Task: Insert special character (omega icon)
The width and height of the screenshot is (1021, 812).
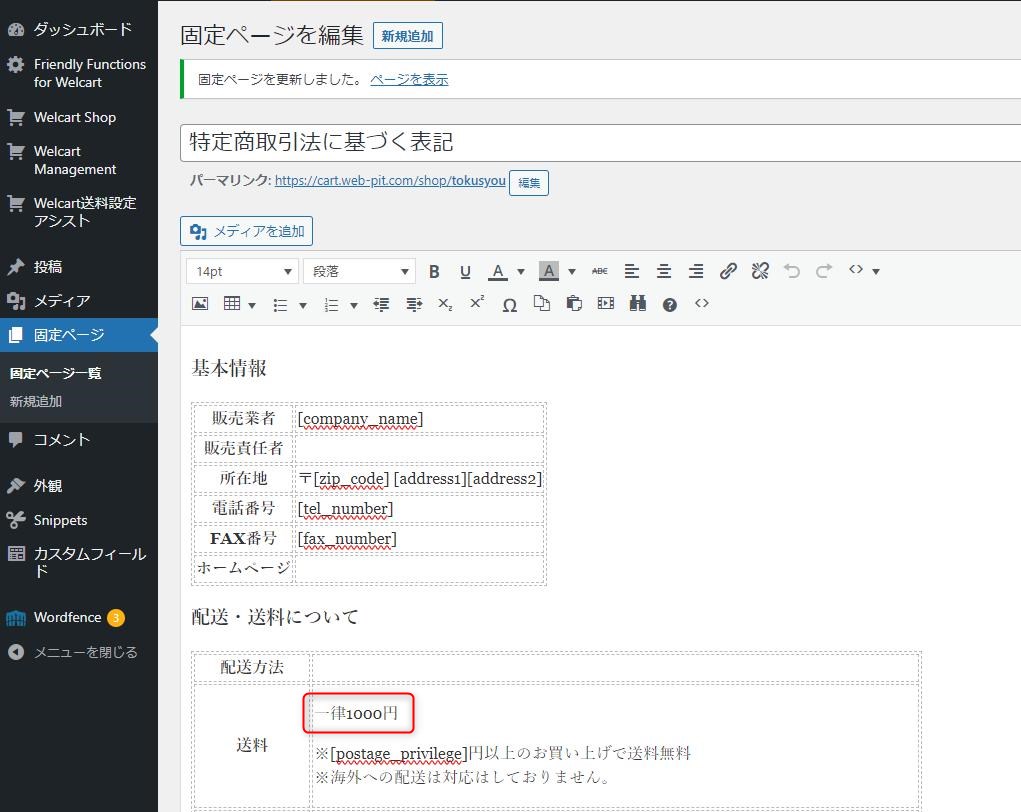Action: point(509,304)
